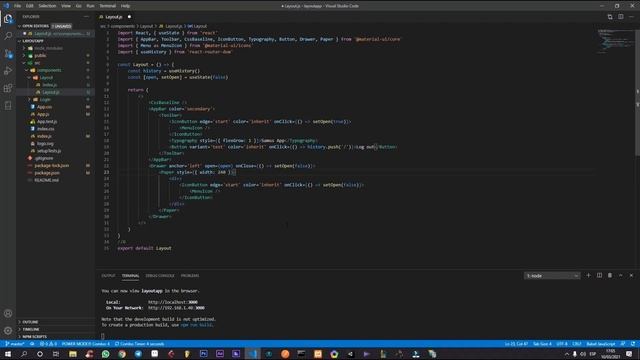Open the Search view in activity bar

[x=8, y=36]
